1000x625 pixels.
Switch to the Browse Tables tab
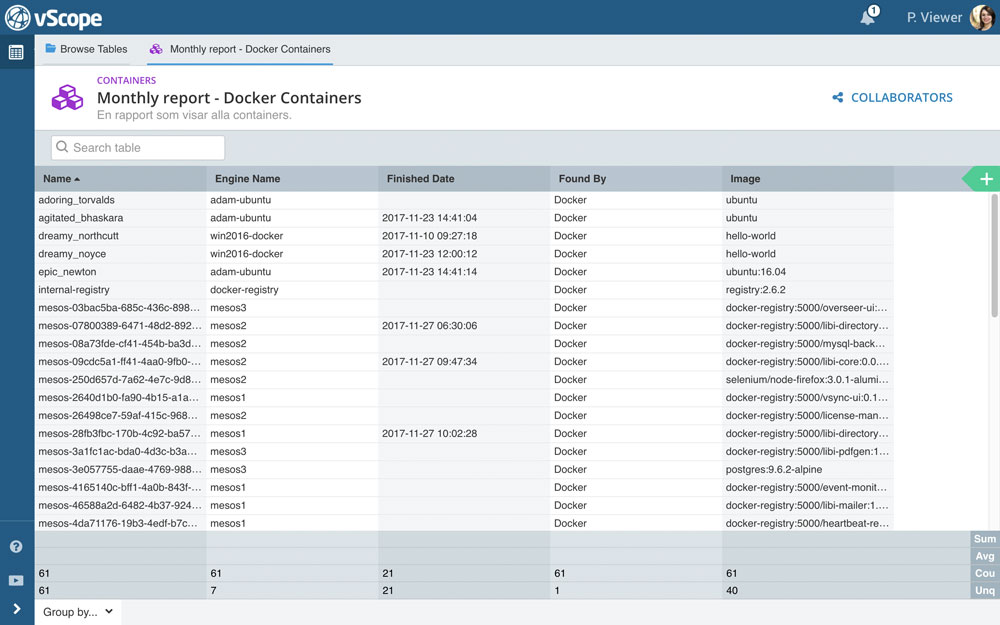click(86, 49)
